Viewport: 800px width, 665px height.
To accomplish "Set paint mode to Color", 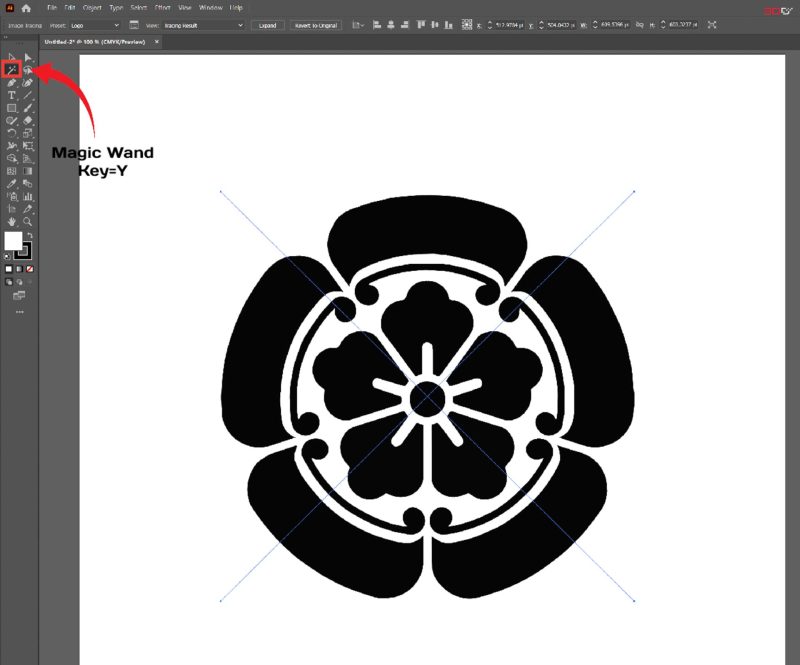I will tap(9, 269).
